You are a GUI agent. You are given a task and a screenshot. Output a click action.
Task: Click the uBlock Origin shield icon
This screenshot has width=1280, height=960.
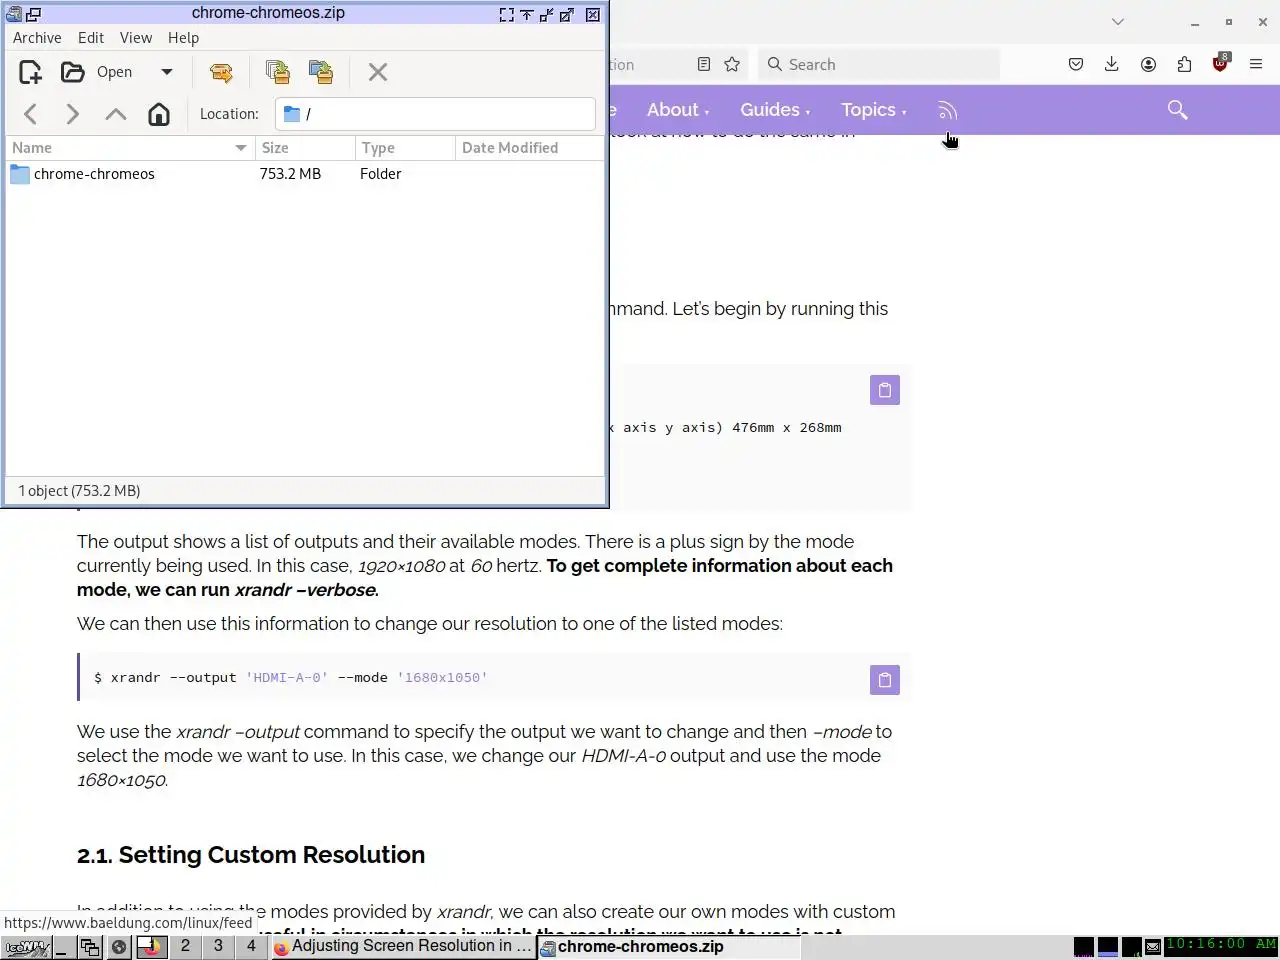1220,63
